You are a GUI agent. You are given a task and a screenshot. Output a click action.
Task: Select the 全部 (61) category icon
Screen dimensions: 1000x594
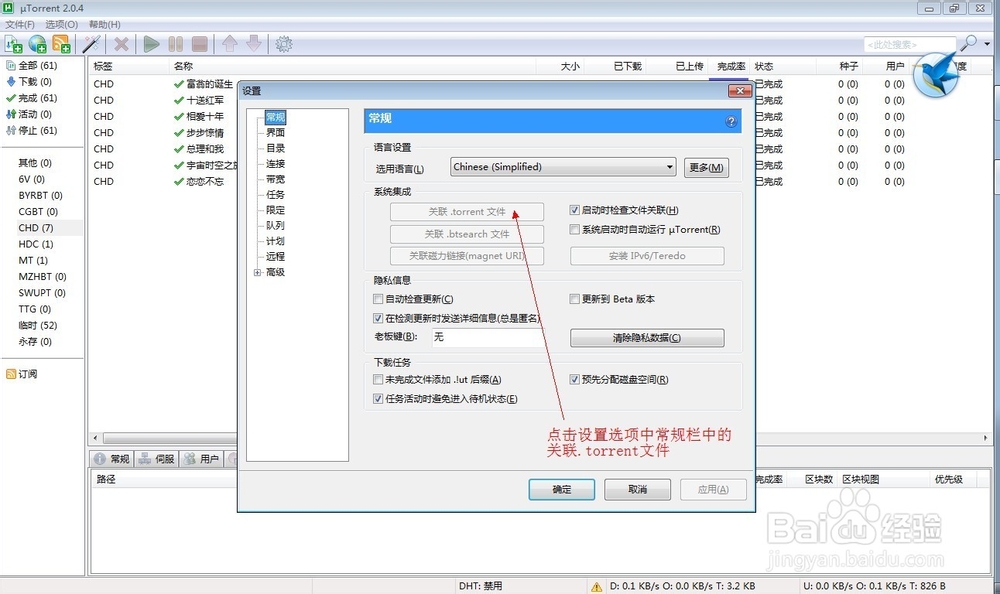pos(11,66)
